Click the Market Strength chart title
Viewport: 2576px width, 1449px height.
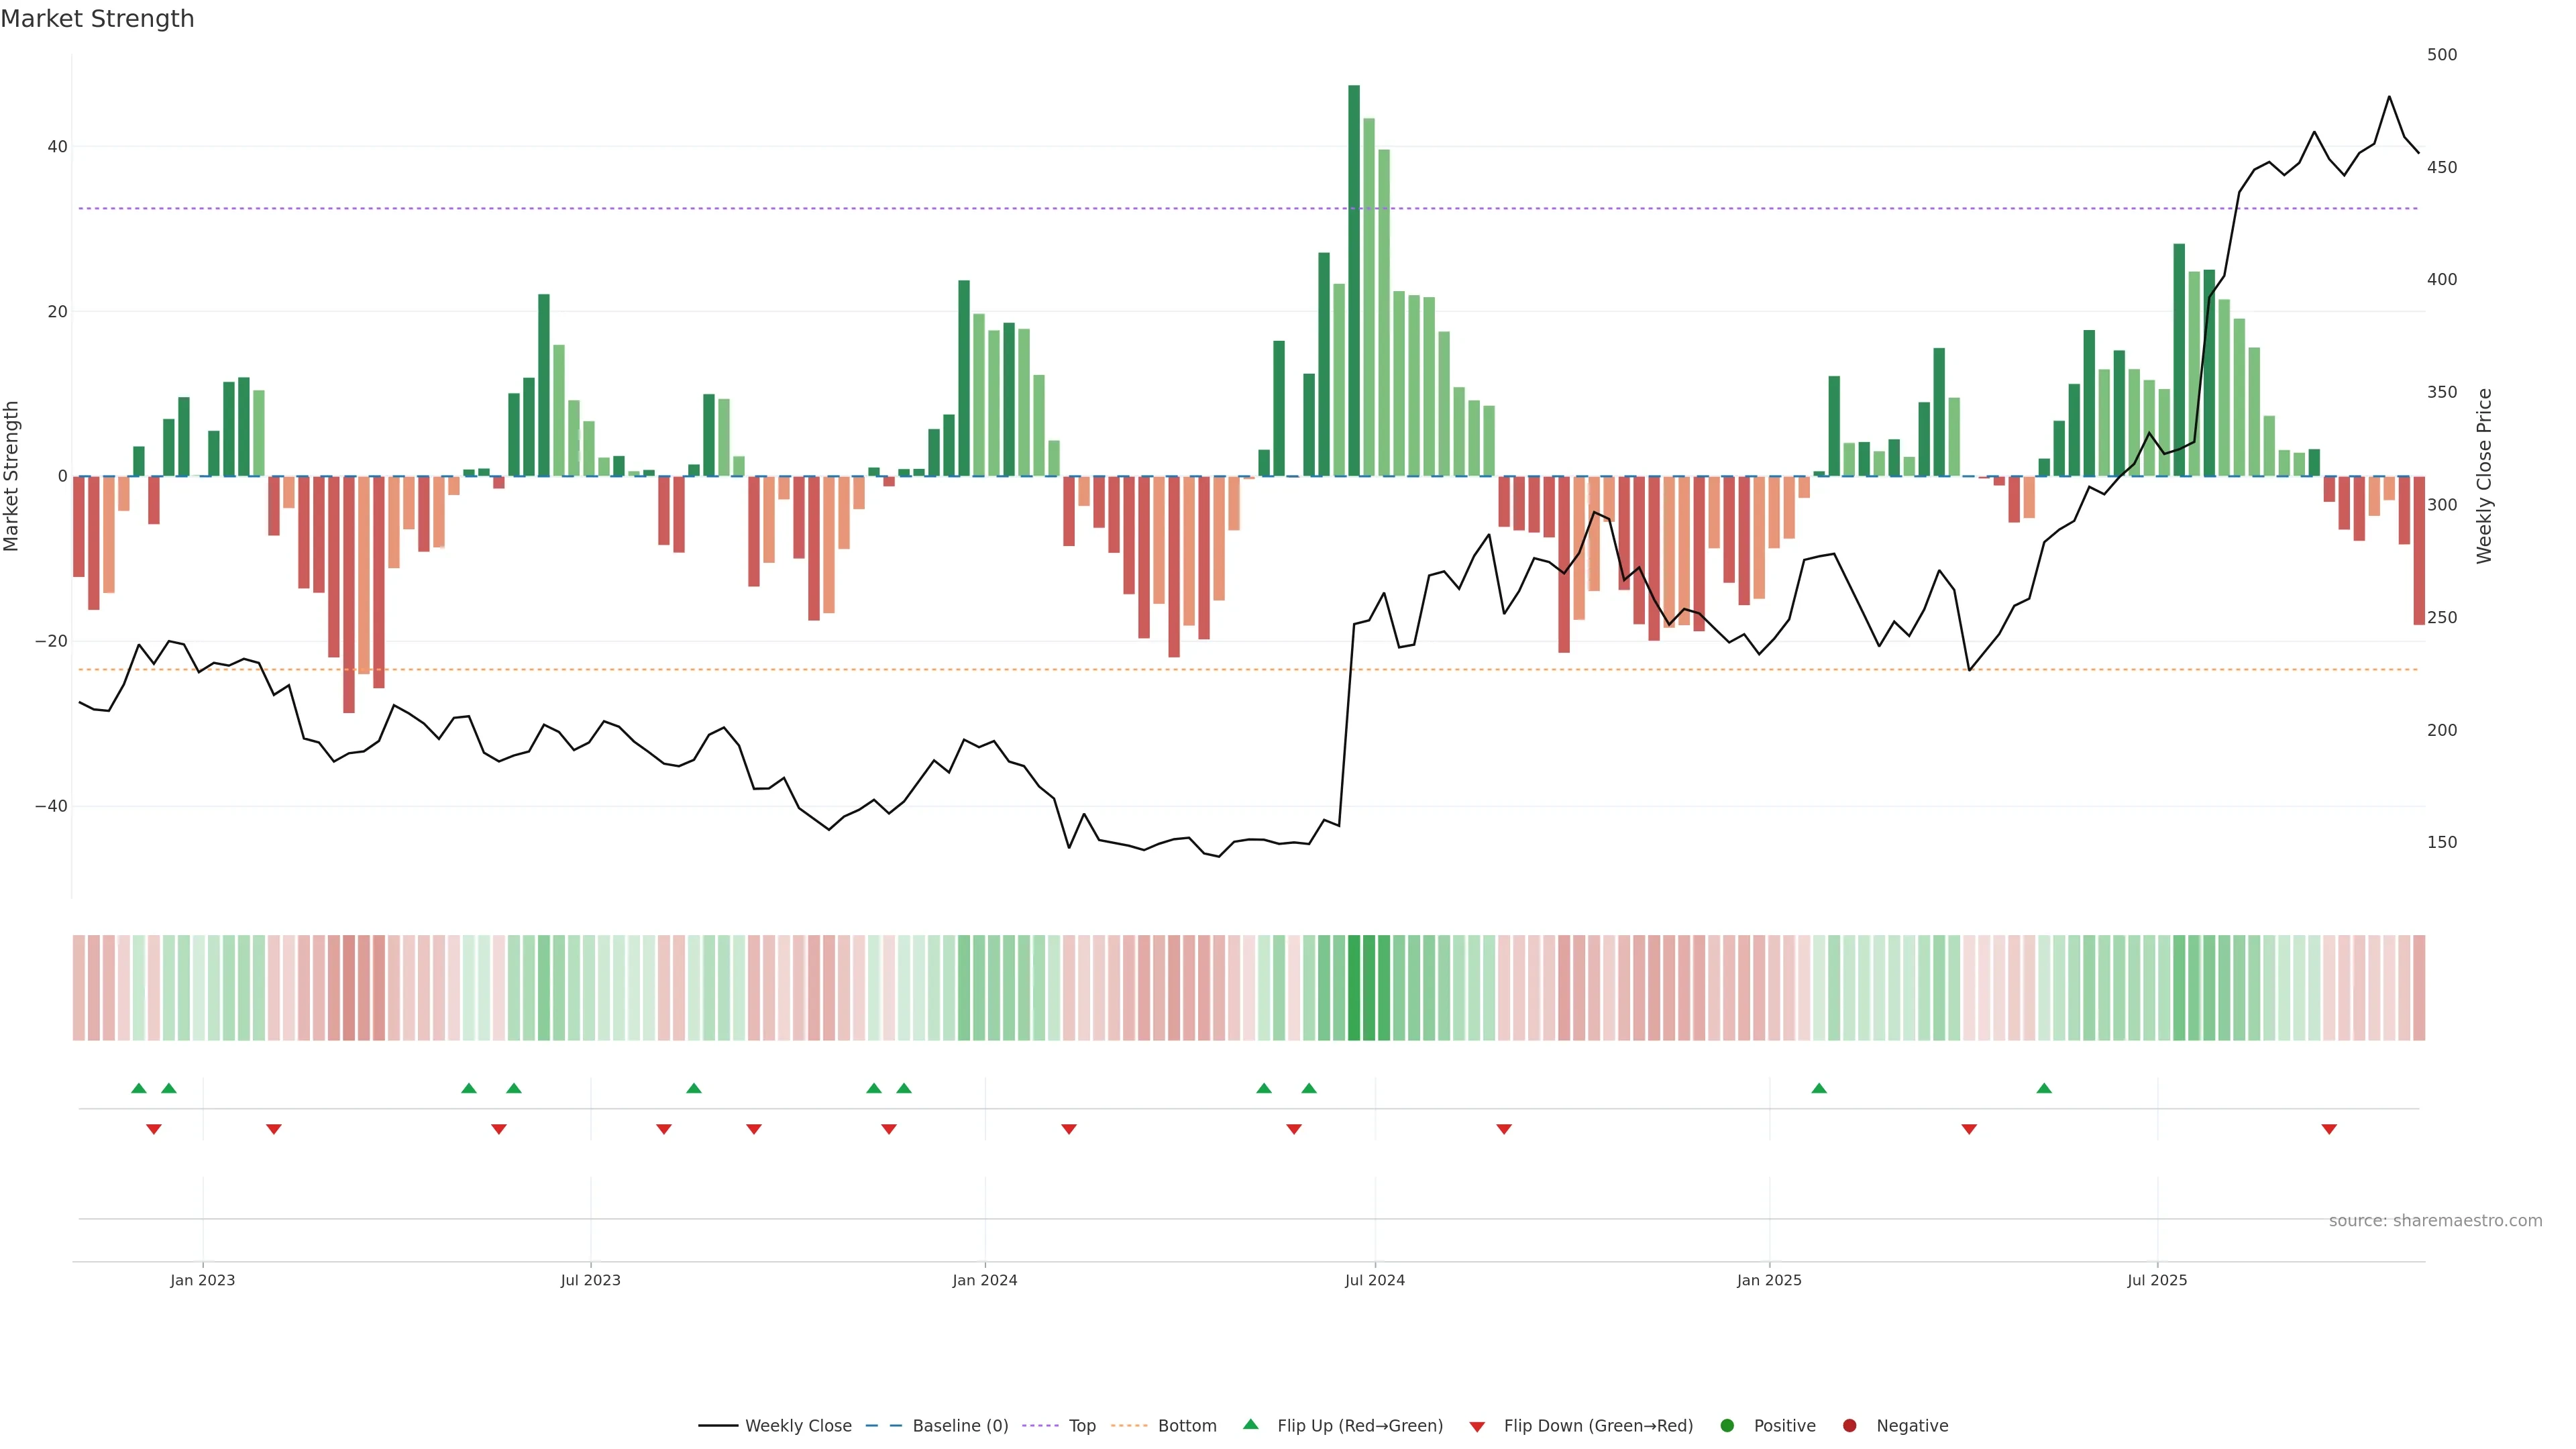coord(97,19)
